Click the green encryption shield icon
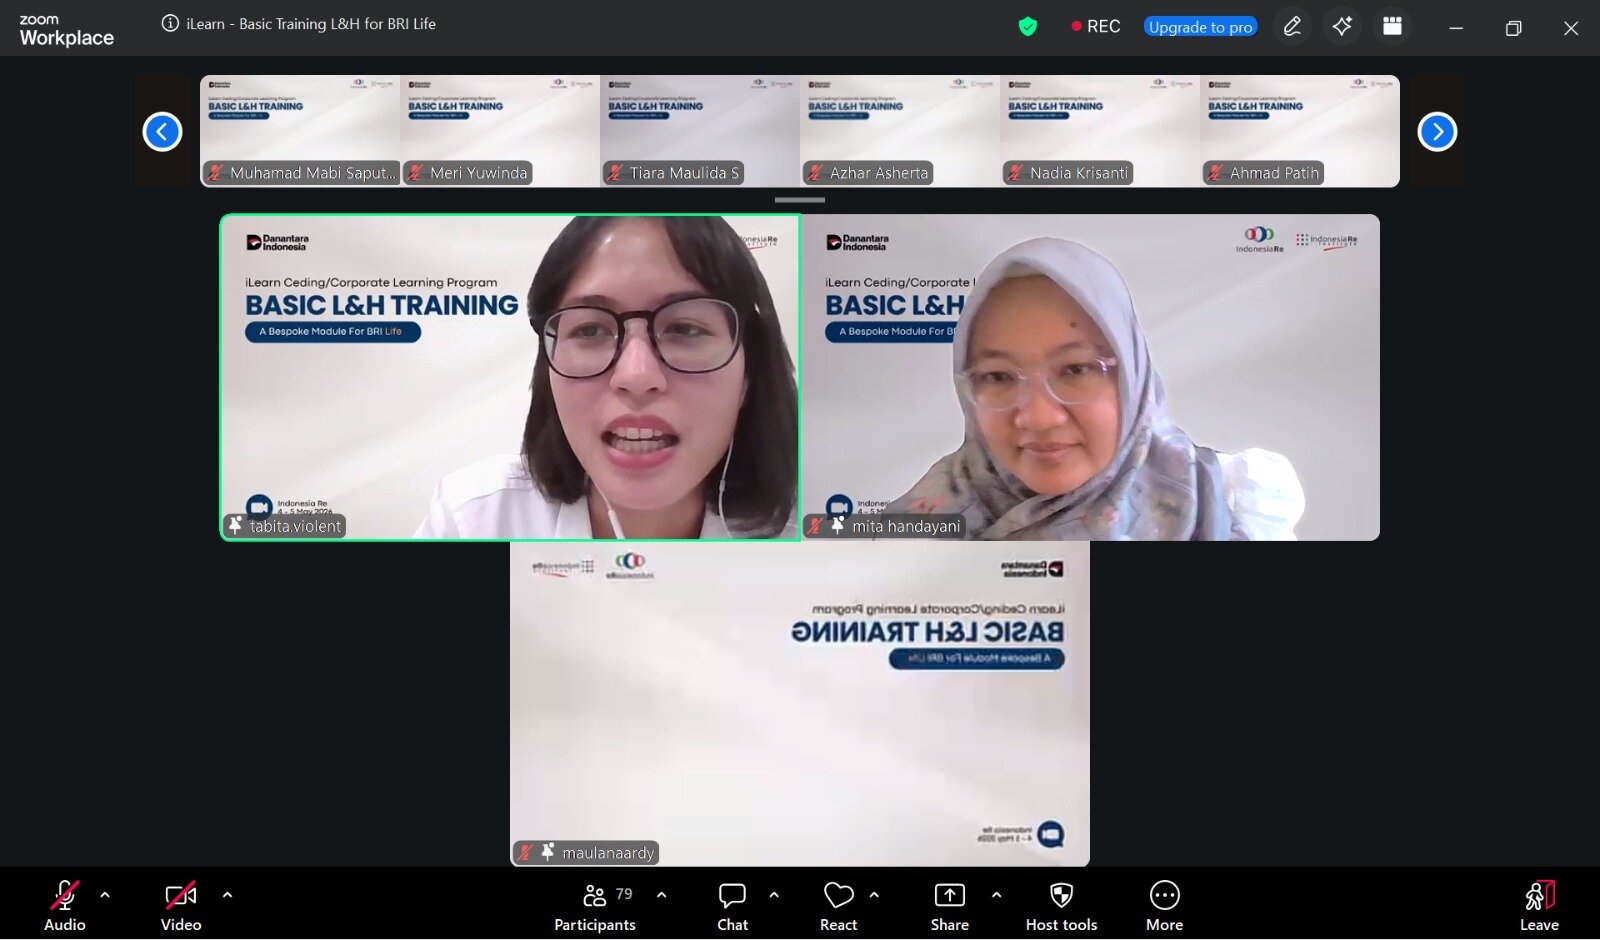Image resolution: width=1600 pixels, height=940 pixels. 1027,27
